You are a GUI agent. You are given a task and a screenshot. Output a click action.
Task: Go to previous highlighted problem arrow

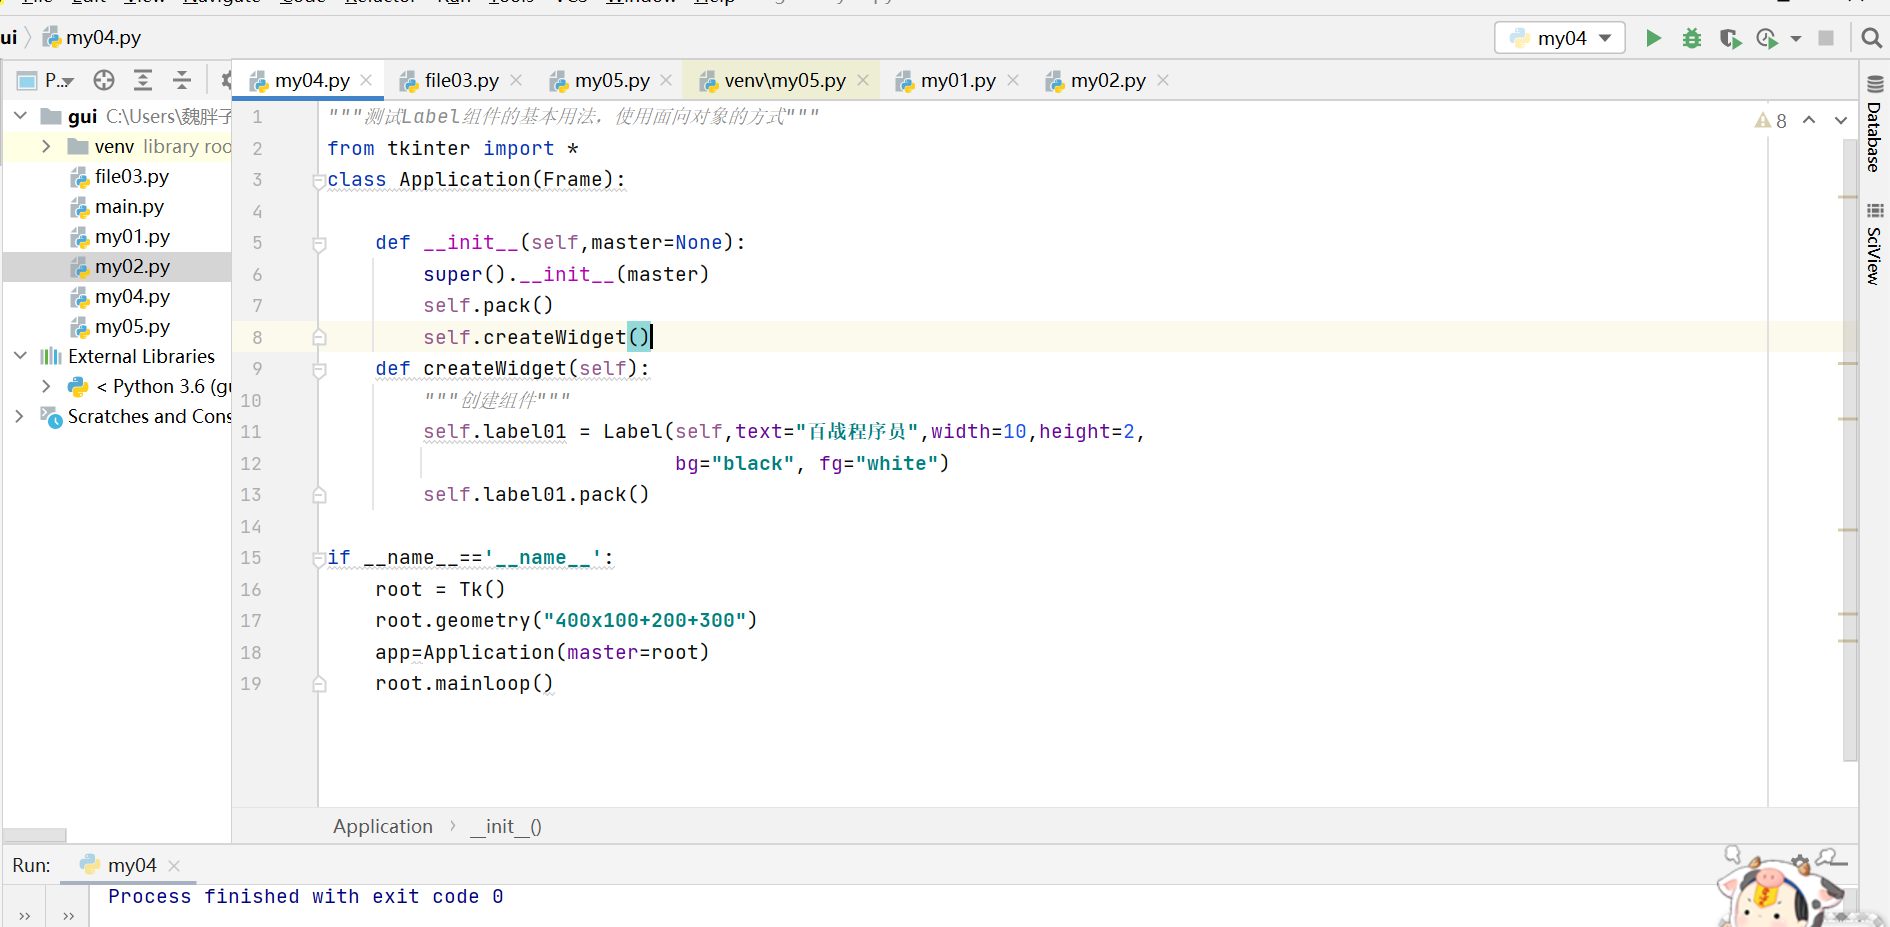coord(1809,120)
